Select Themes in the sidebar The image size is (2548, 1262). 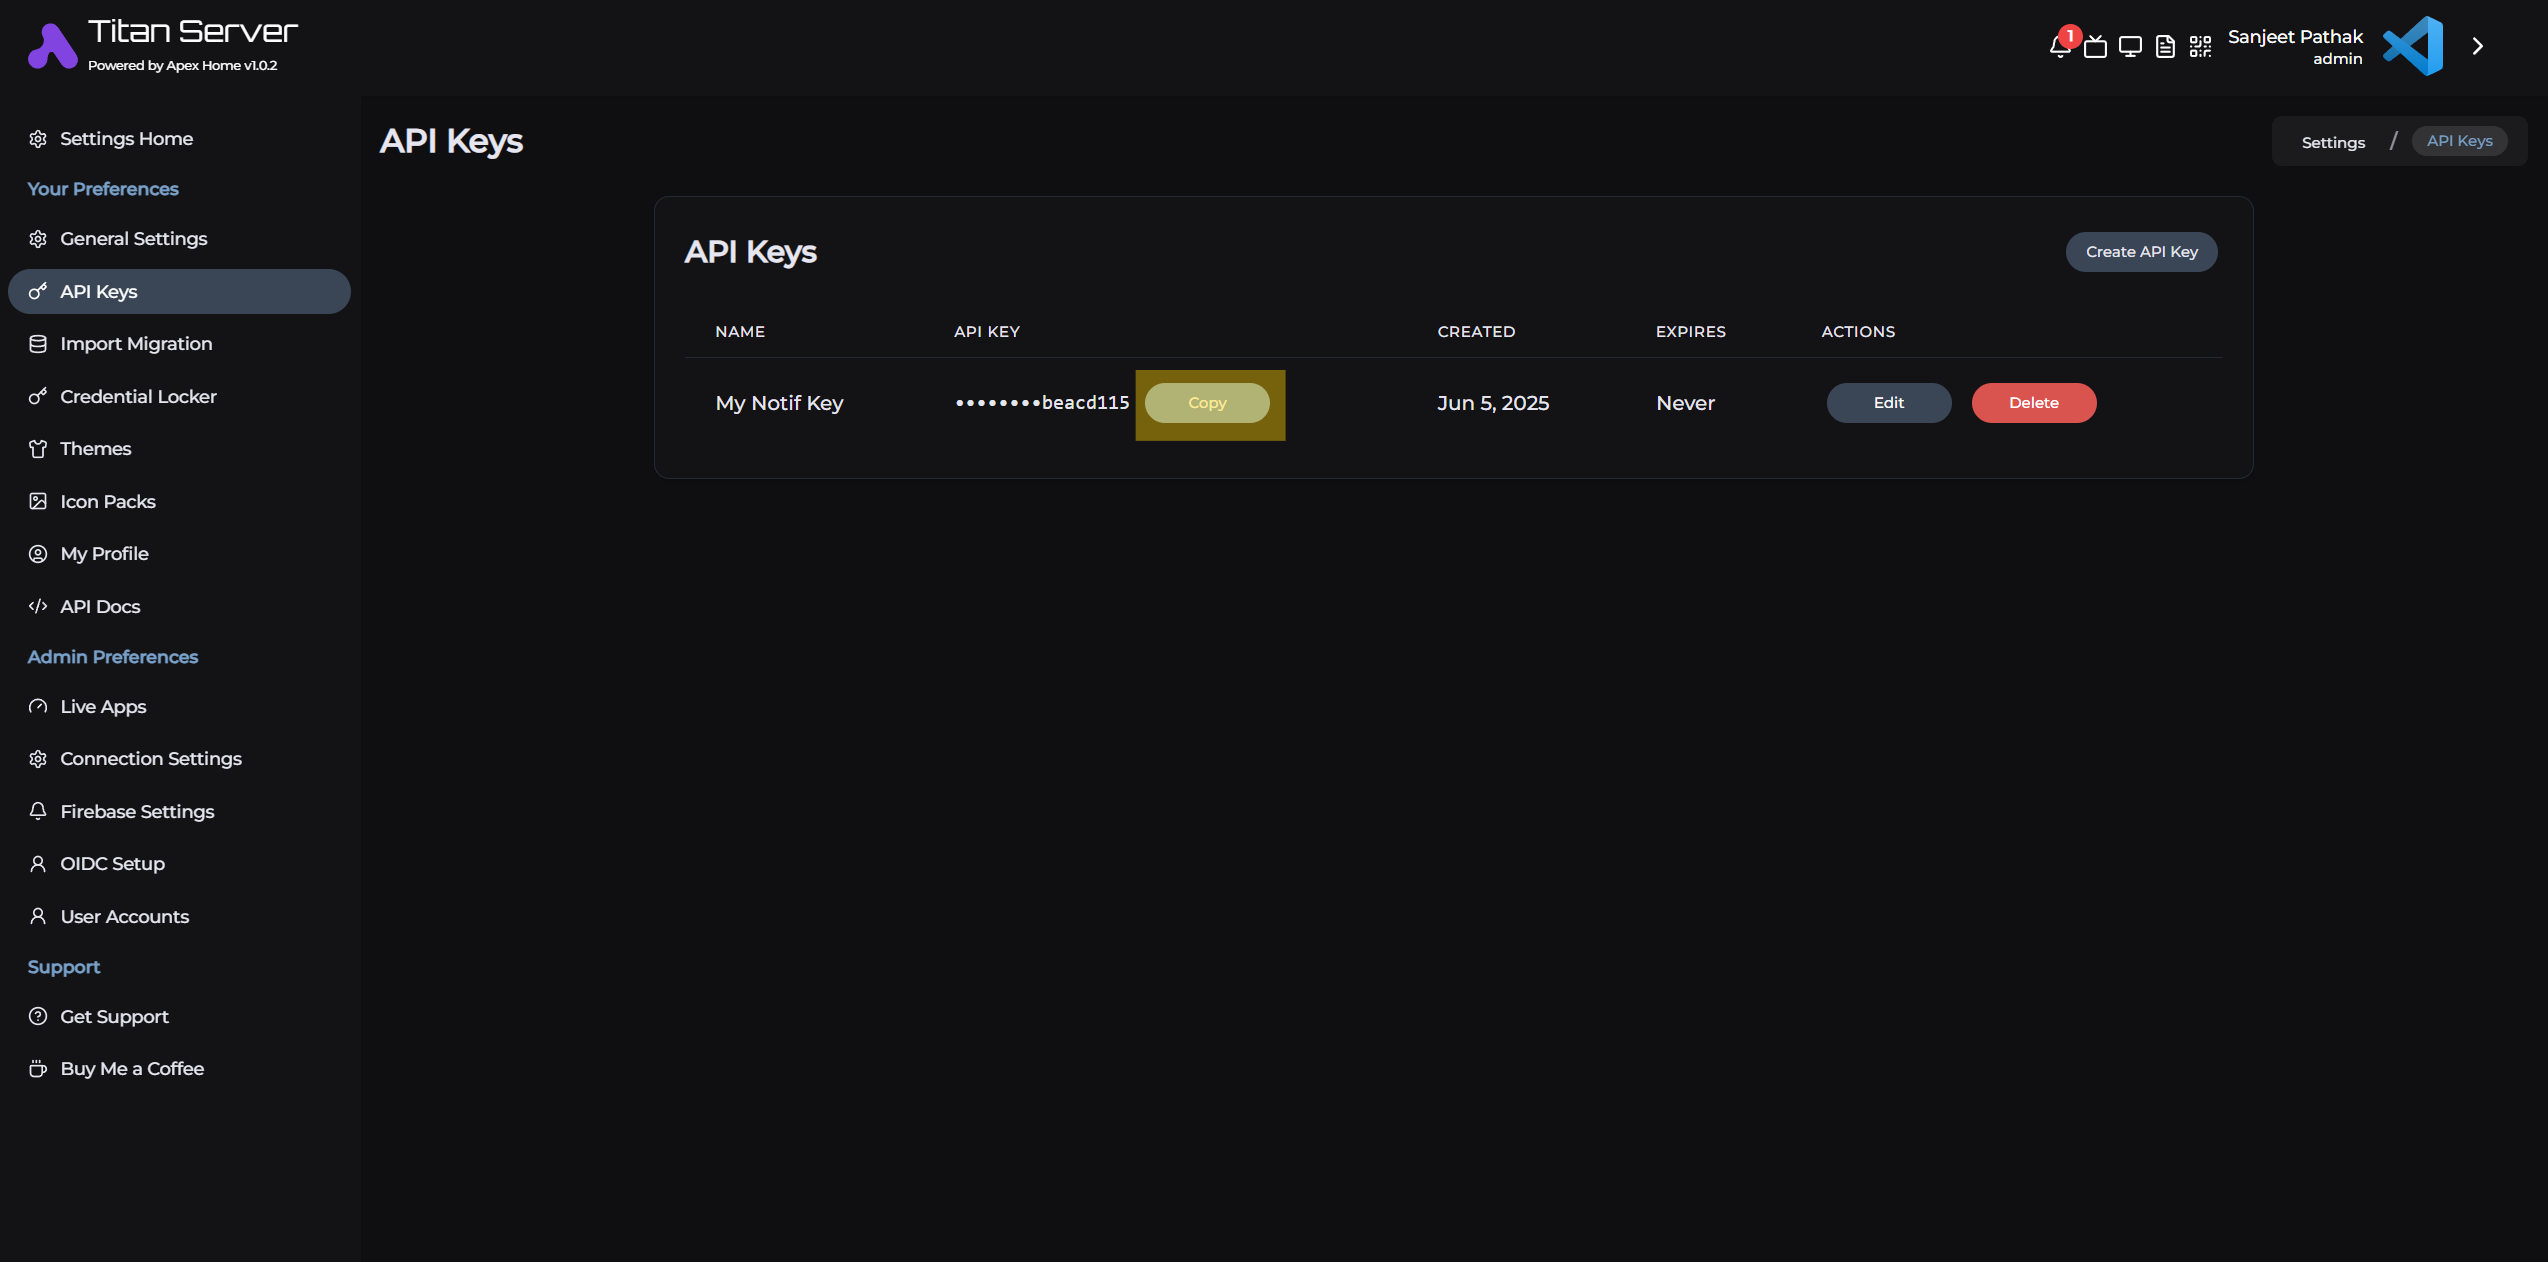[x=95, y=448]
